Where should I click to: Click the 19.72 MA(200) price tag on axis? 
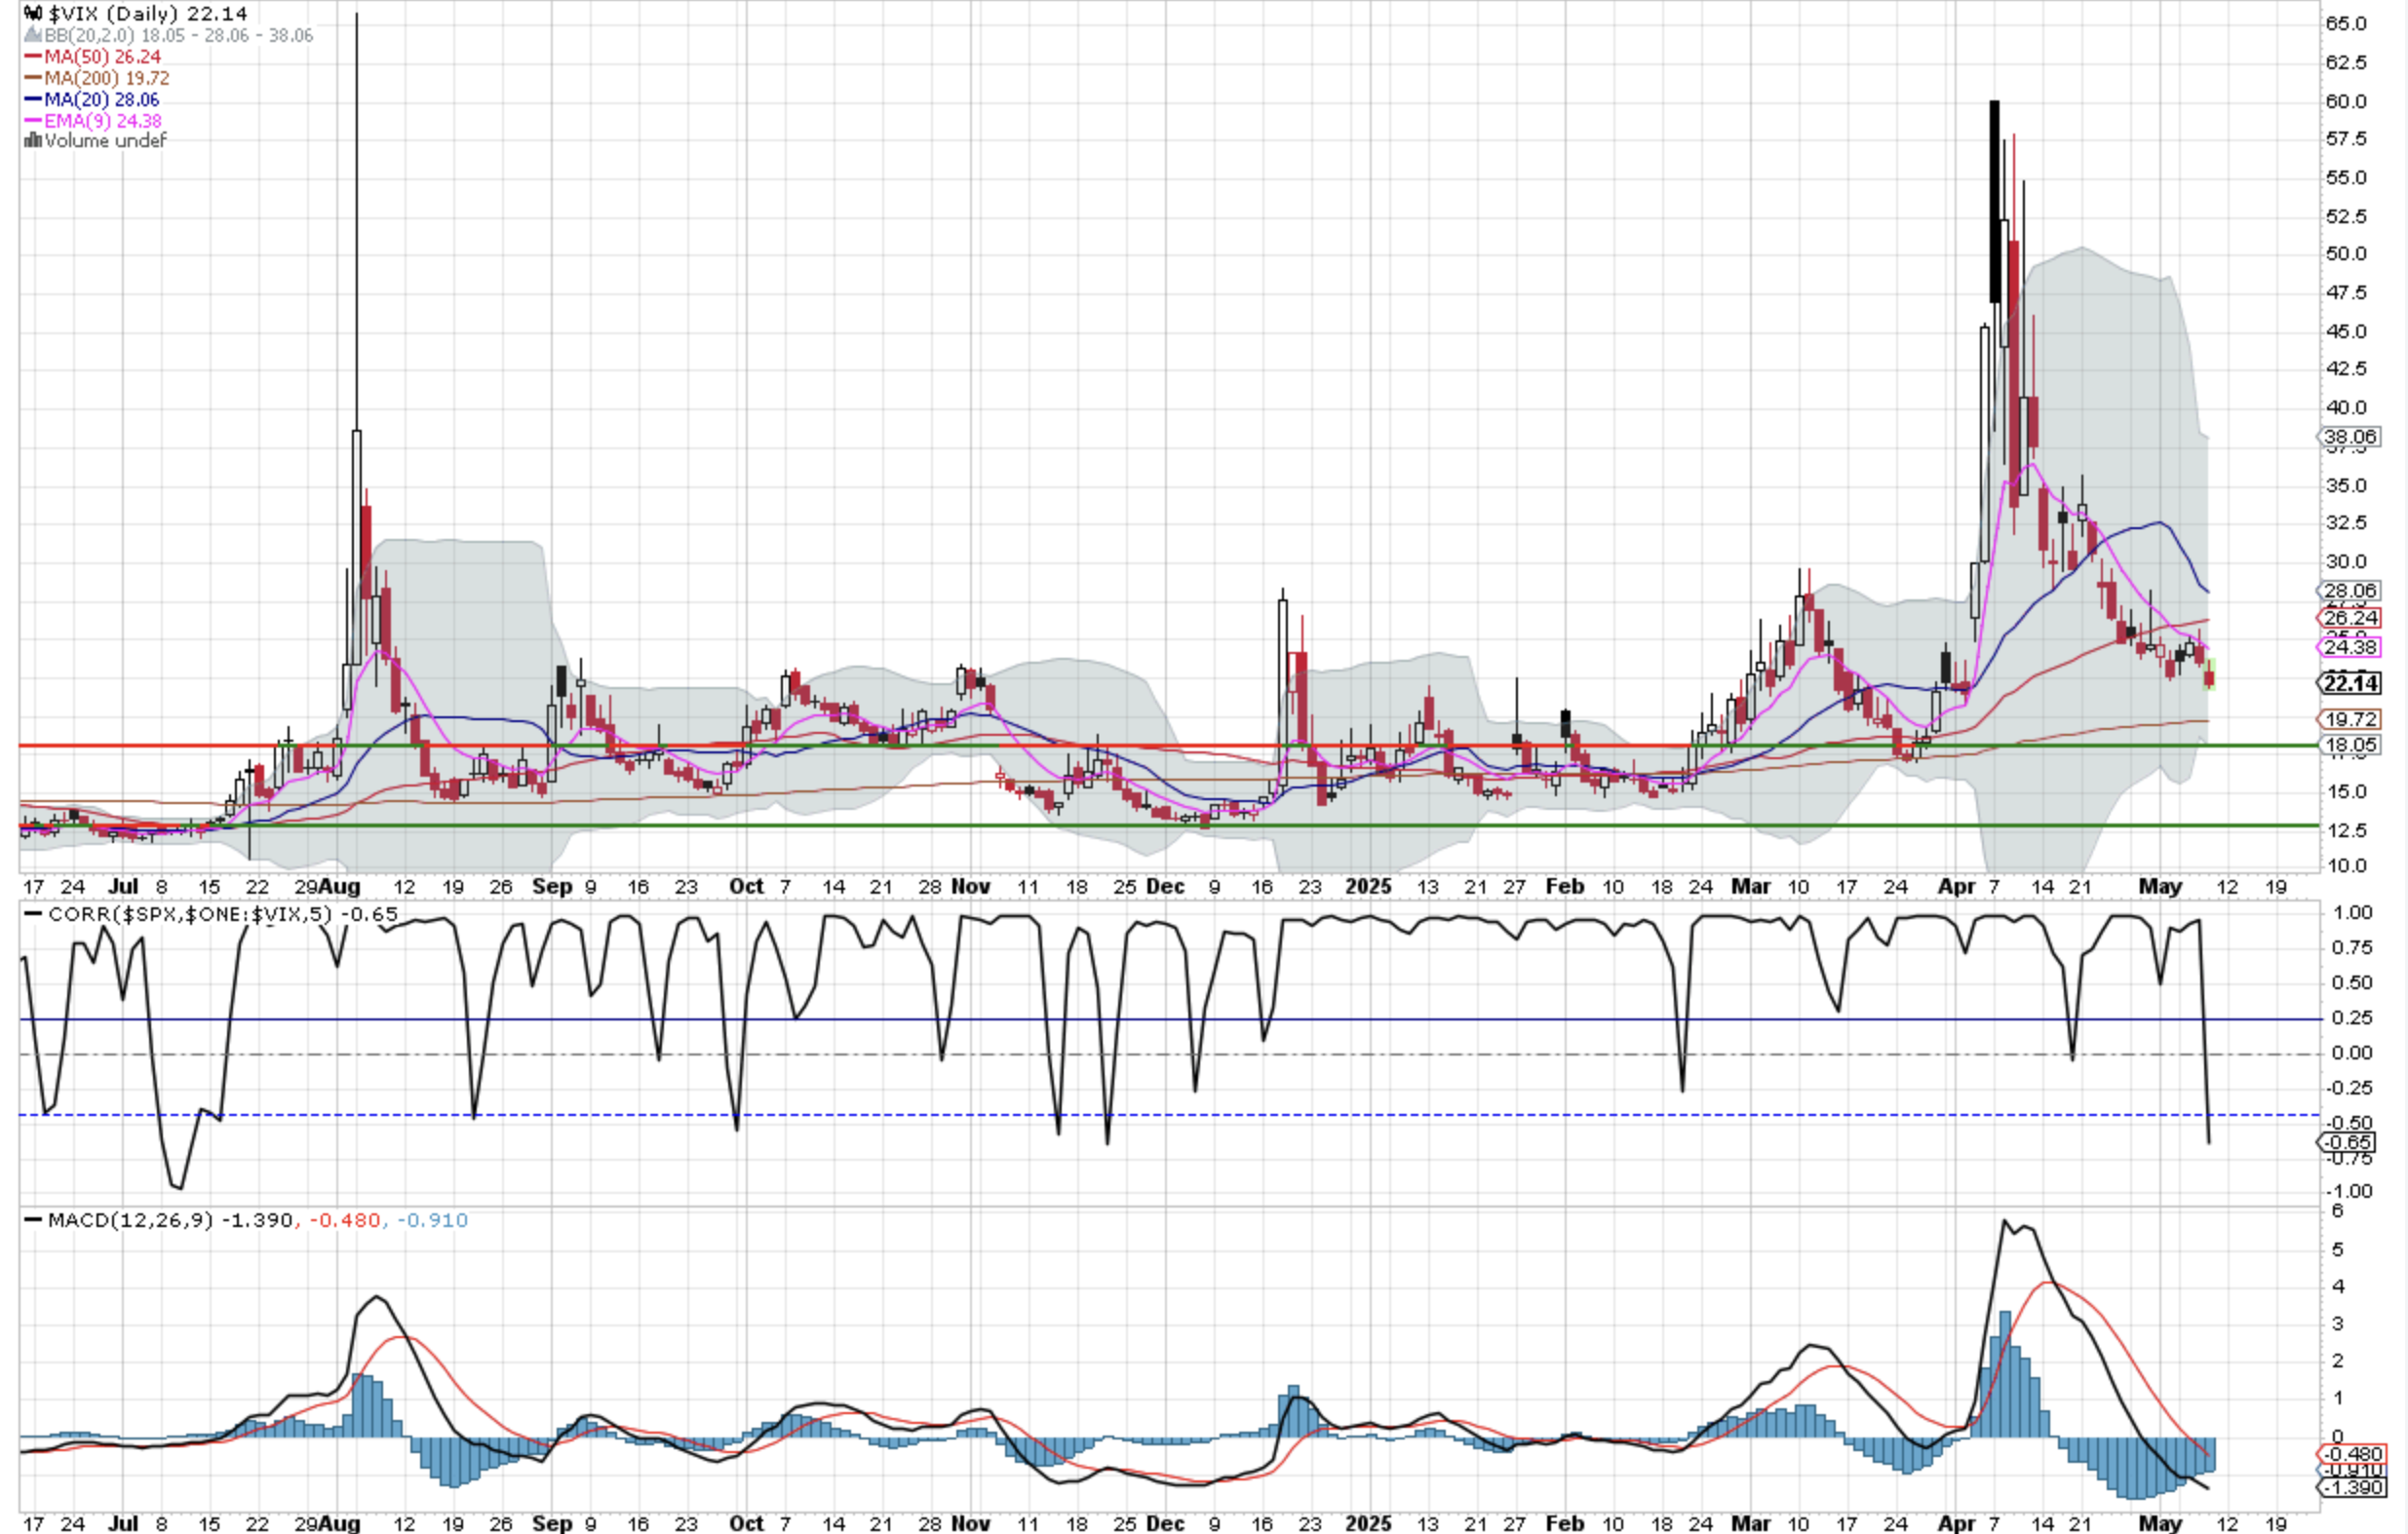click(2350, 719)
